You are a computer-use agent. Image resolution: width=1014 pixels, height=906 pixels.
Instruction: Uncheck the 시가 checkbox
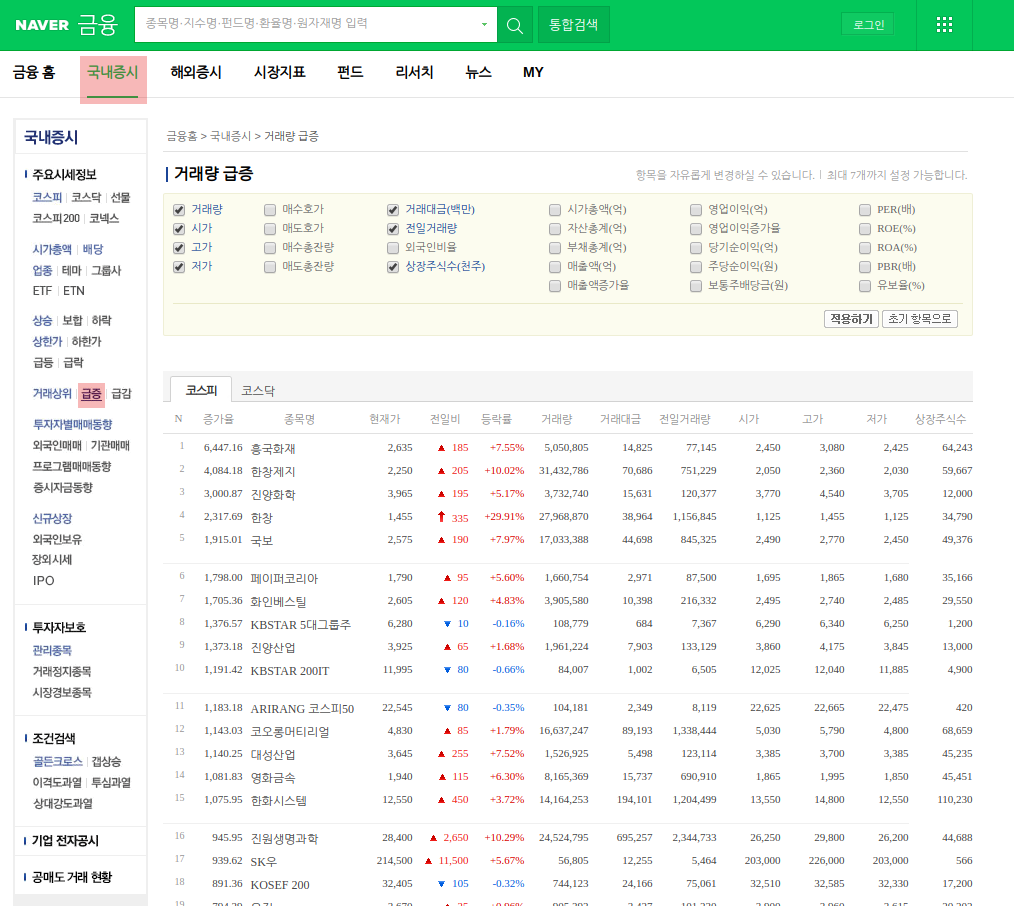179,229
